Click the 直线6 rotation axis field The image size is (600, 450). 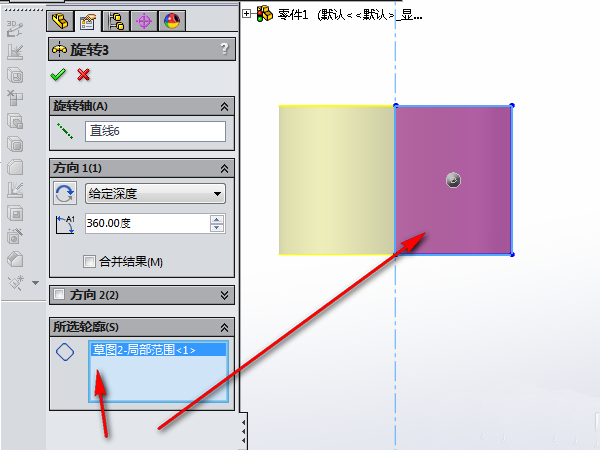click(155, 131)
